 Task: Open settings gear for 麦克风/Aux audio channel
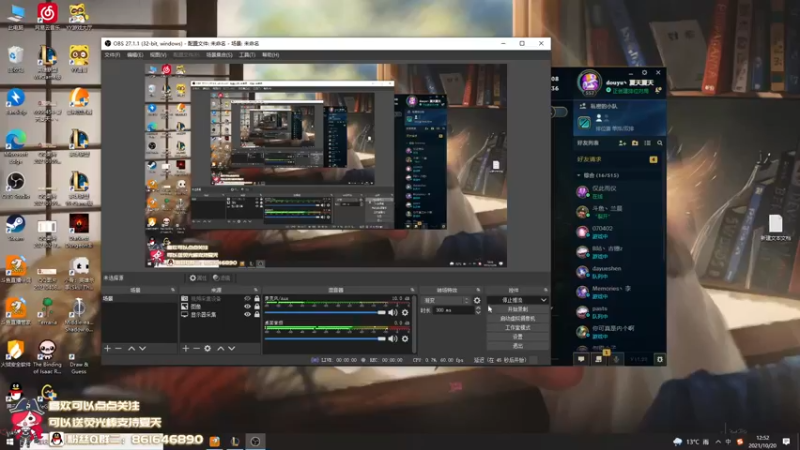click(x=405, y=312)
